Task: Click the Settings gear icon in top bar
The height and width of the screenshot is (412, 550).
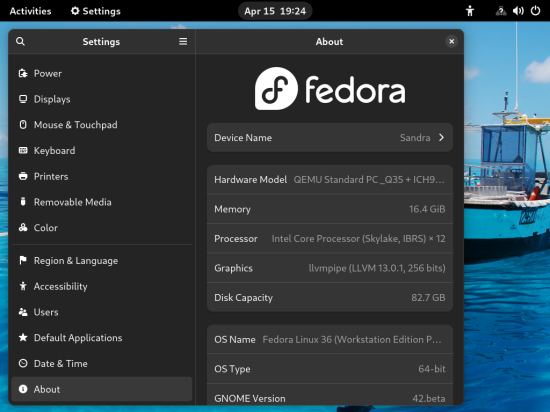Action: pyautogui.click(x=75, y=11)
